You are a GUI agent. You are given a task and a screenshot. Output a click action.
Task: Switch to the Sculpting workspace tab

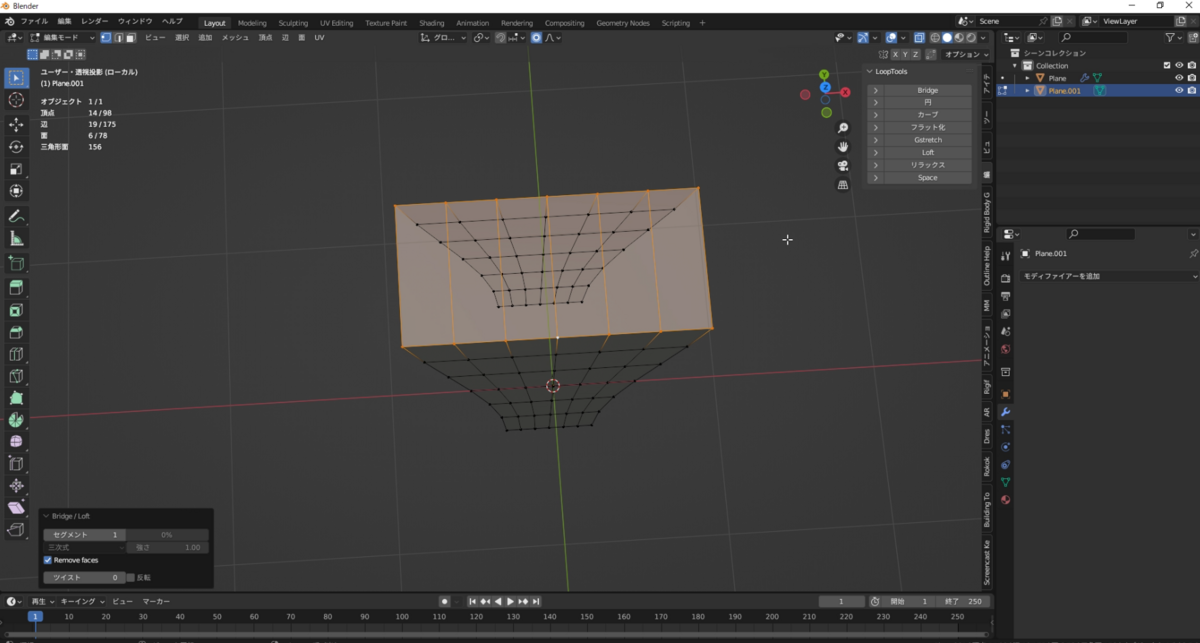point(293,23)
